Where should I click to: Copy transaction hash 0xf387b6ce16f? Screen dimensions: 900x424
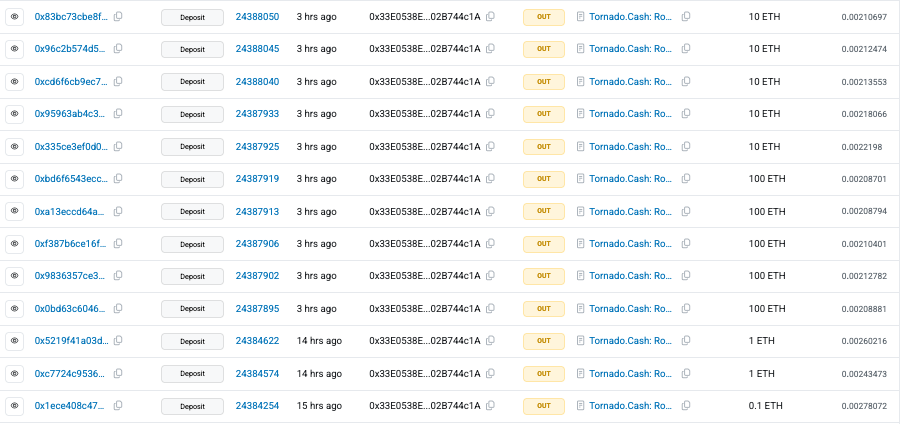tap(118, 244)
